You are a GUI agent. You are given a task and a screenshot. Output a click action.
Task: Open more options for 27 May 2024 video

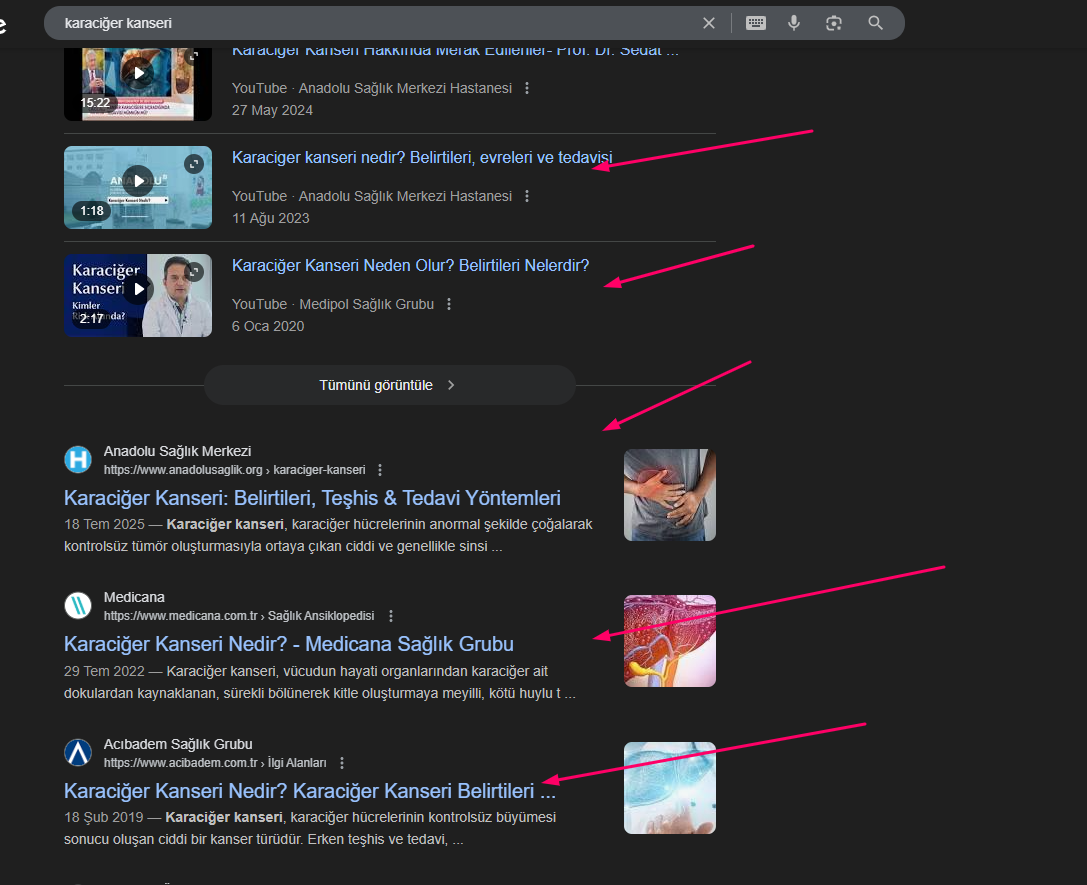coord(527,88)
